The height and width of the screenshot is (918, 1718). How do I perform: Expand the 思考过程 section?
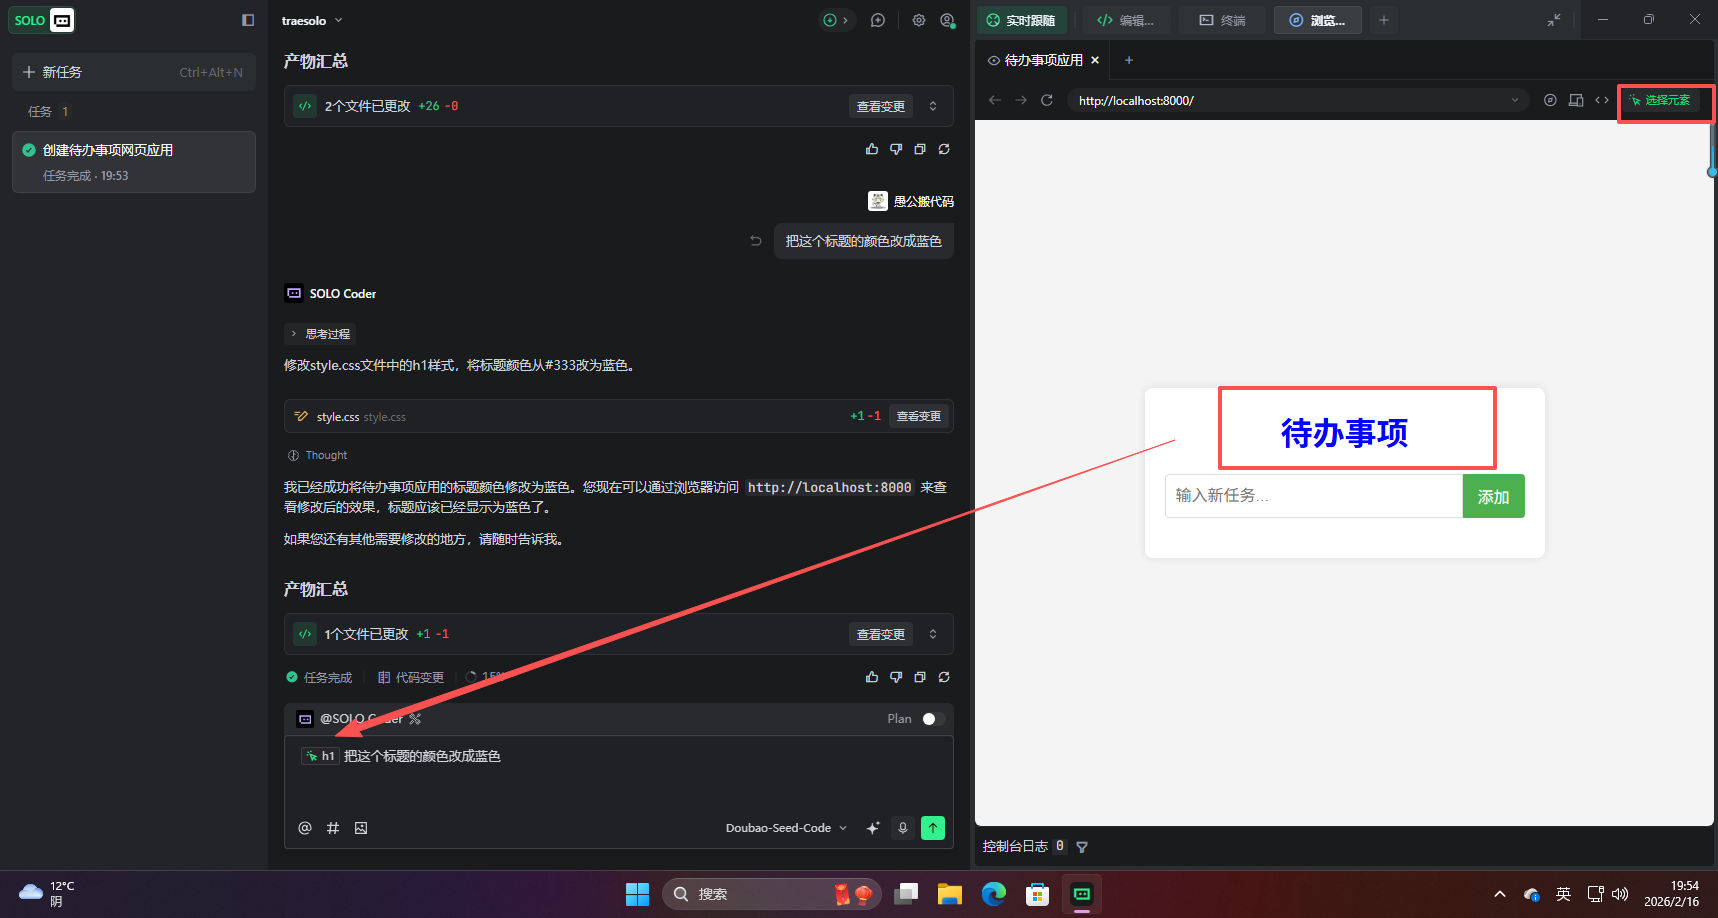click(319, 333)
